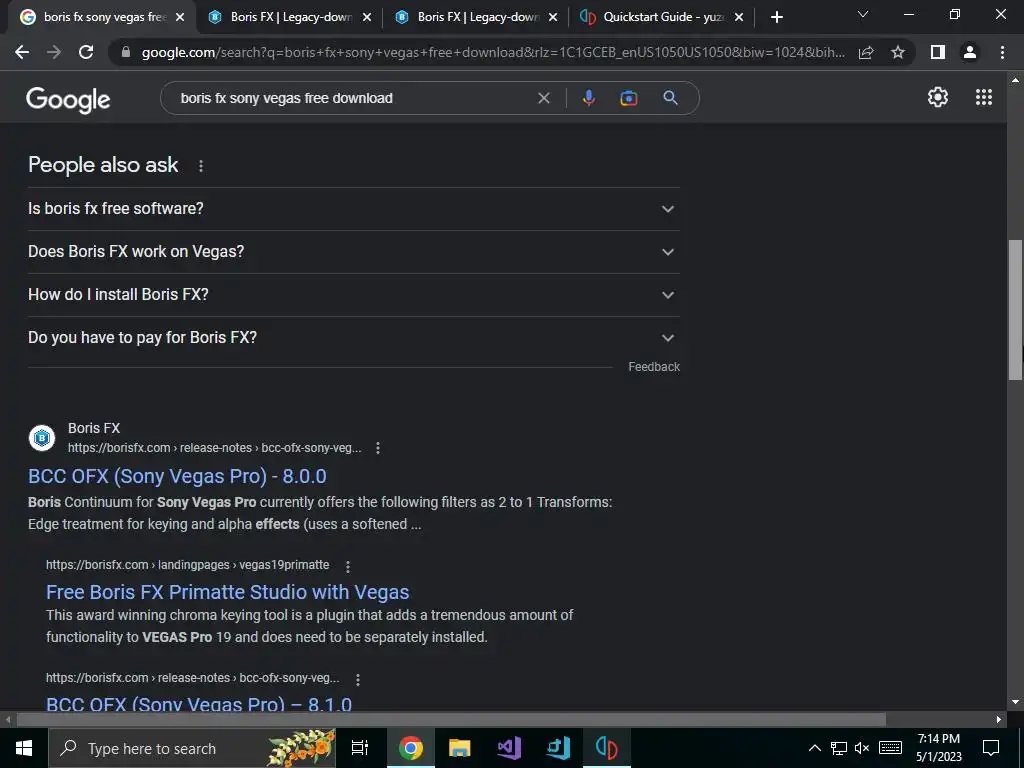Screen dimensions: 1024x768
Task: Clear the Google search box text
Action: pos(543,98)
